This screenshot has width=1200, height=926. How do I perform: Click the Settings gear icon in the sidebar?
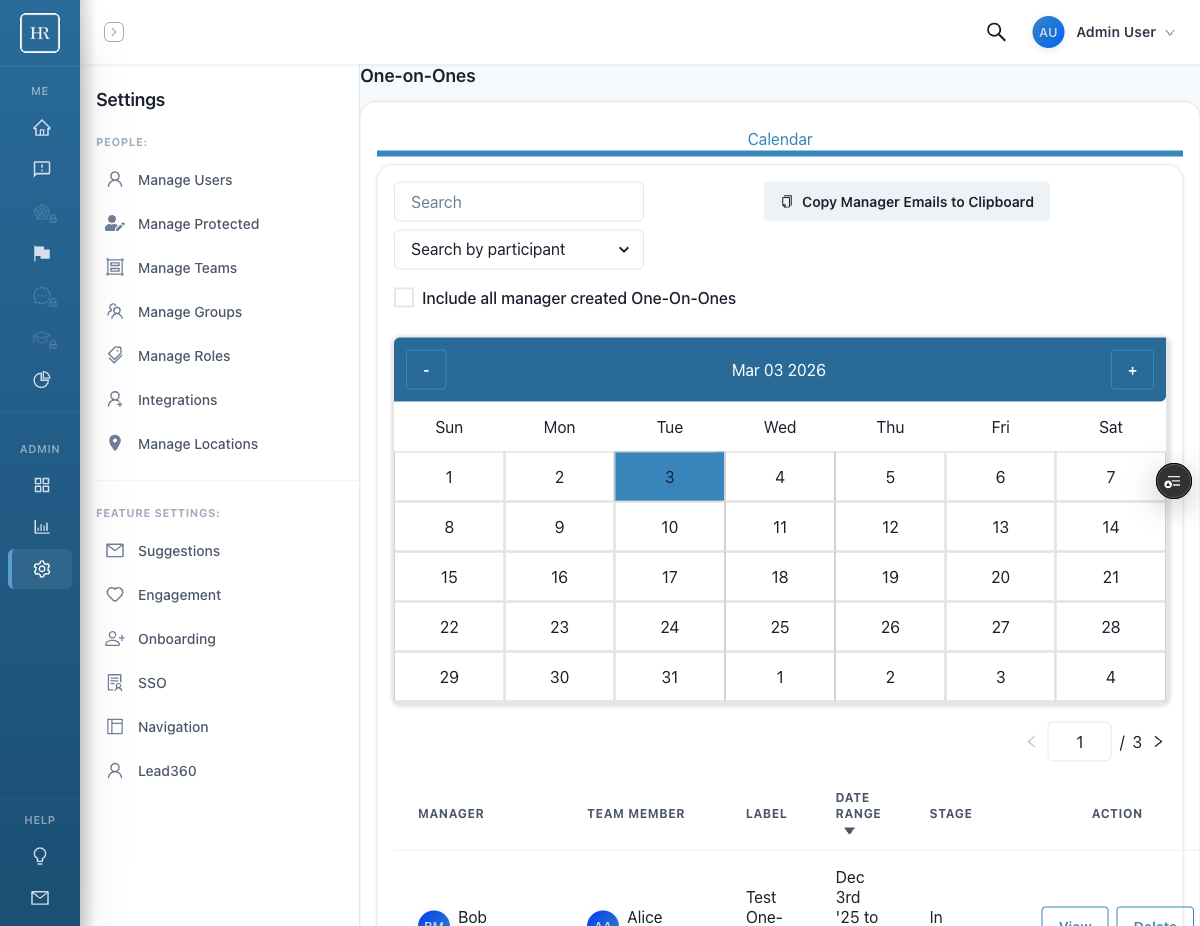(40, 568)
